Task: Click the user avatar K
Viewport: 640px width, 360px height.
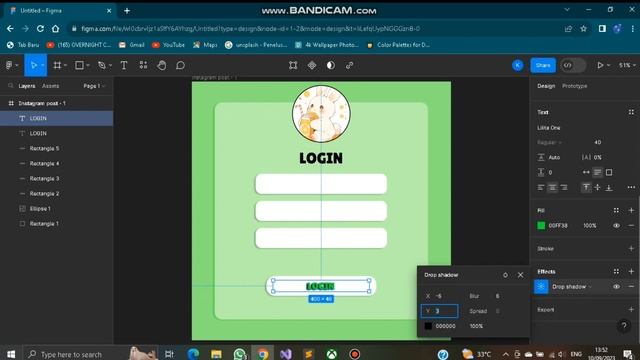Action: 518,65
